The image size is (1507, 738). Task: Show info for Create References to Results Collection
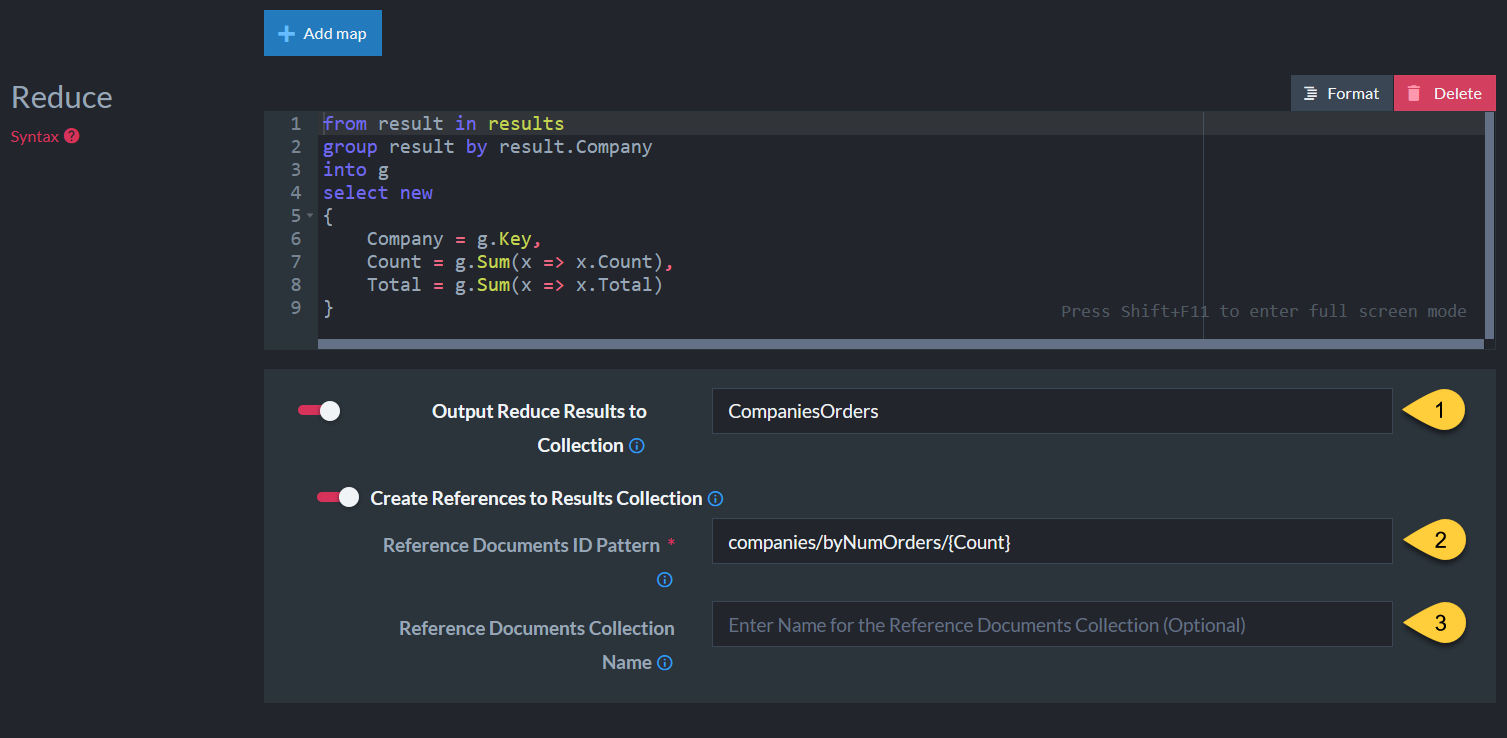[x=715, y=498]
